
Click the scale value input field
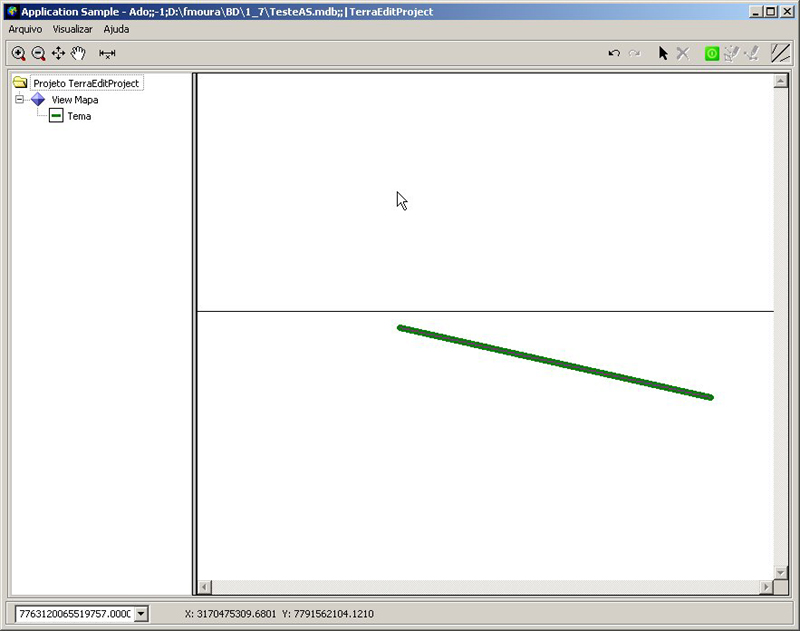click(75, 614)
